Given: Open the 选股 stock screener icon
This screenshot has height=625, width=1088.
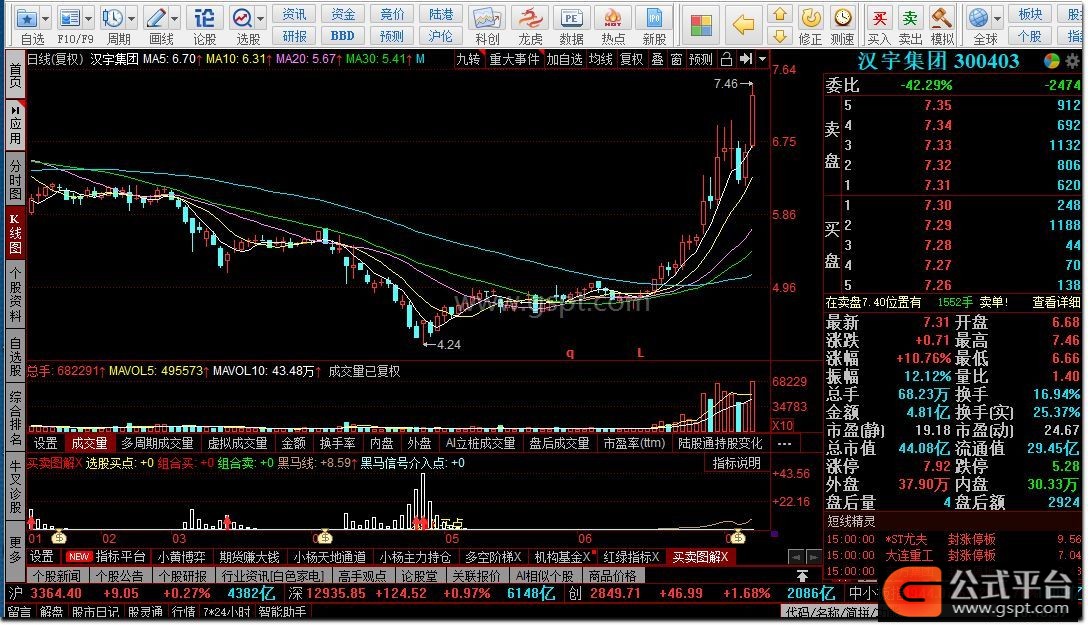Looking at the screenshot, I should tap(242, 18).
